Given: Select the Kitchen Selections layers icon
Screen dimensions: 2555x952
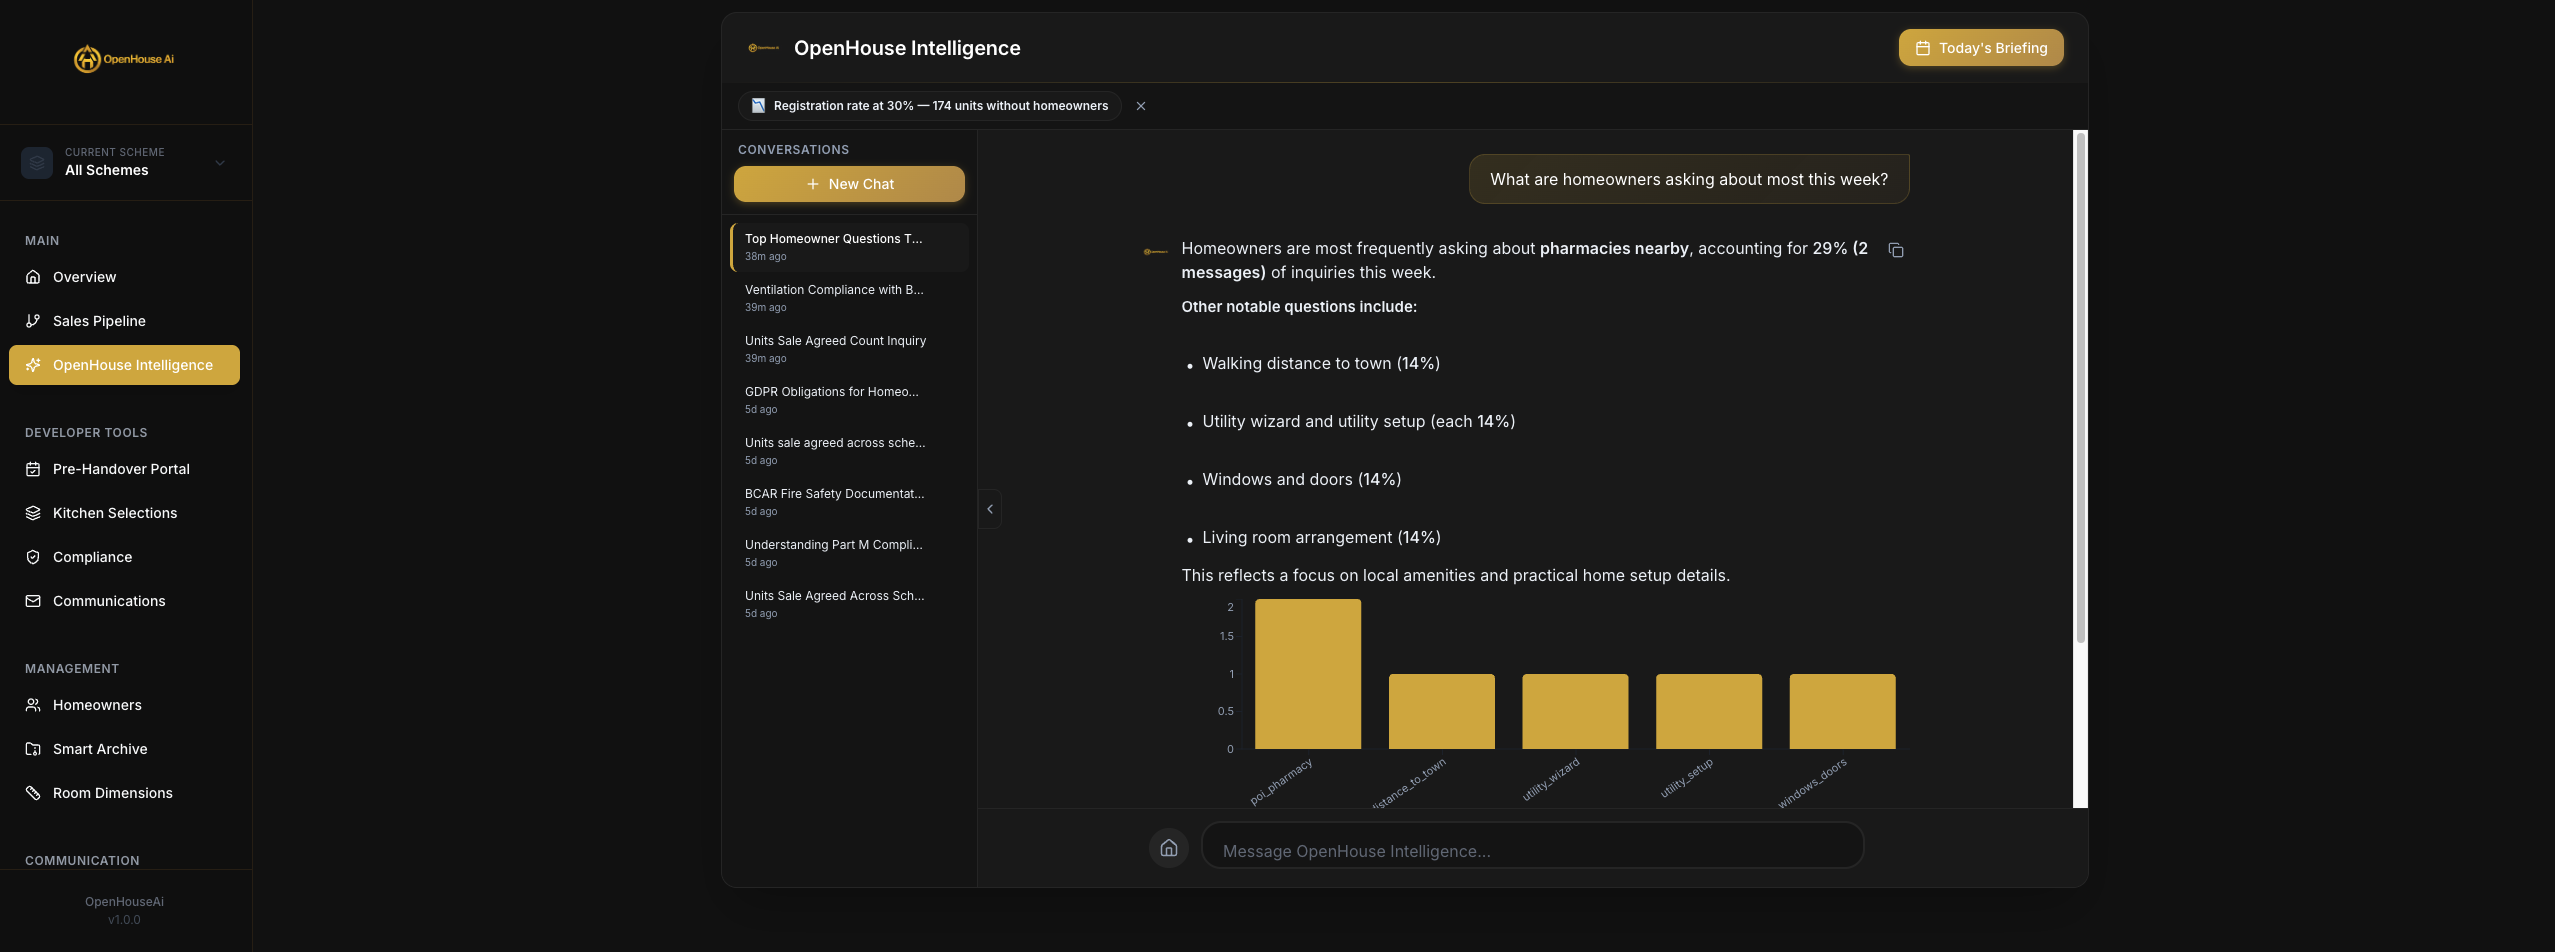Looking at the screenshot, I should tap(33, 512).
